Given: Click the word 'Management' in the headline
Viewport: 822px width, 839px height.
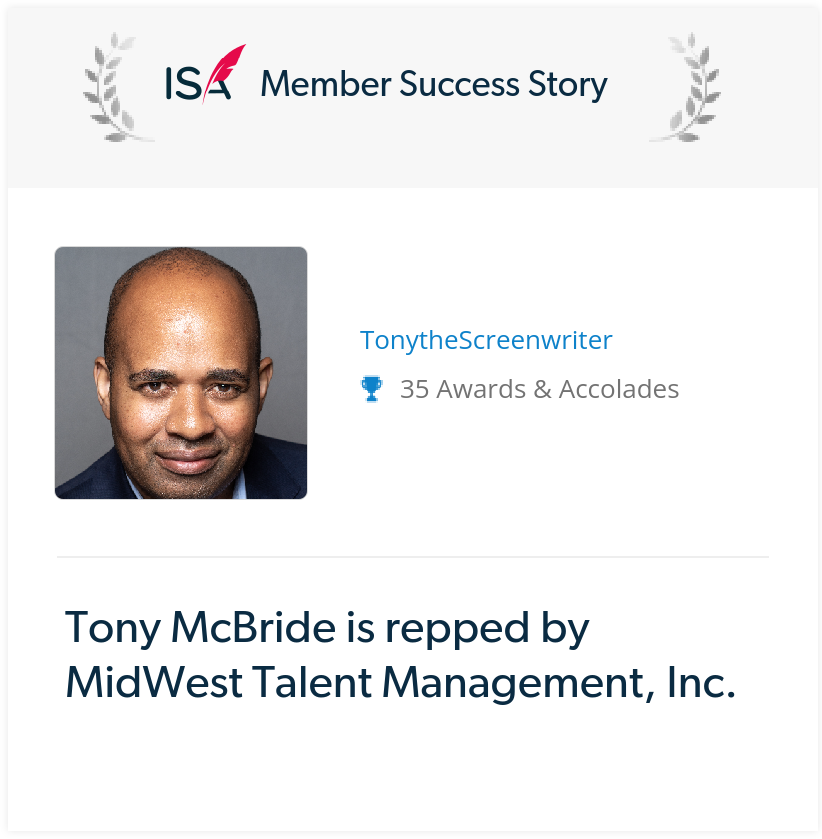Looking at the screenshot, I should click(x=513, y=684).
